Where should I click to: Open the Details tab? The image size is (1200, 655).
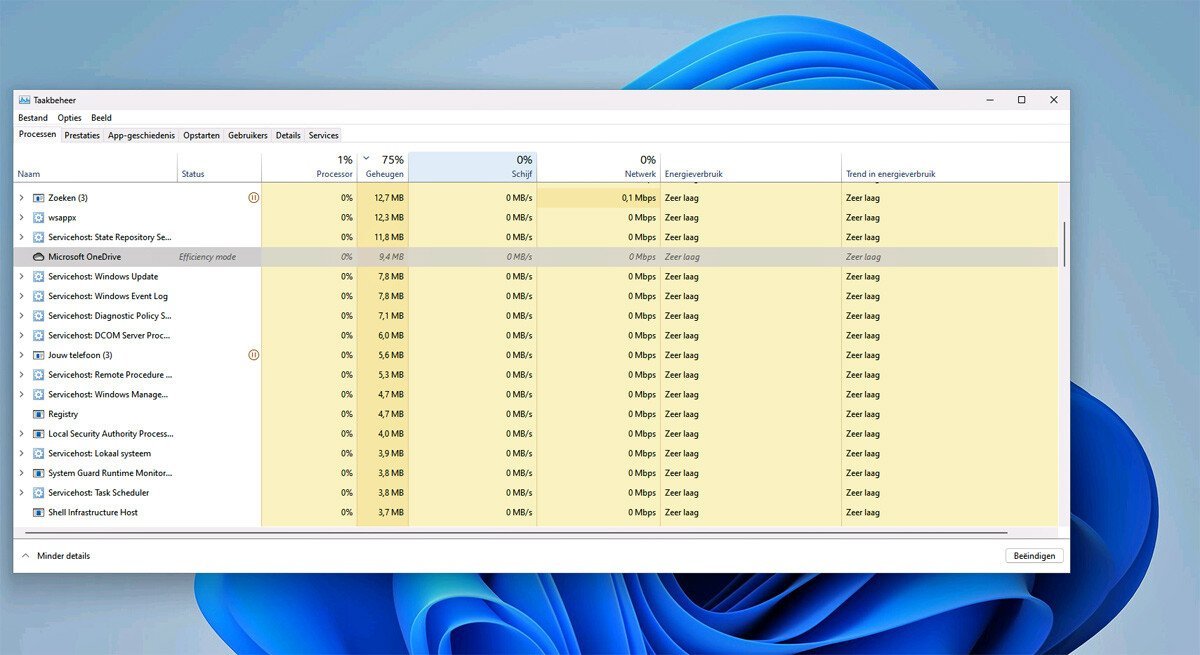(x=288, y=135)
